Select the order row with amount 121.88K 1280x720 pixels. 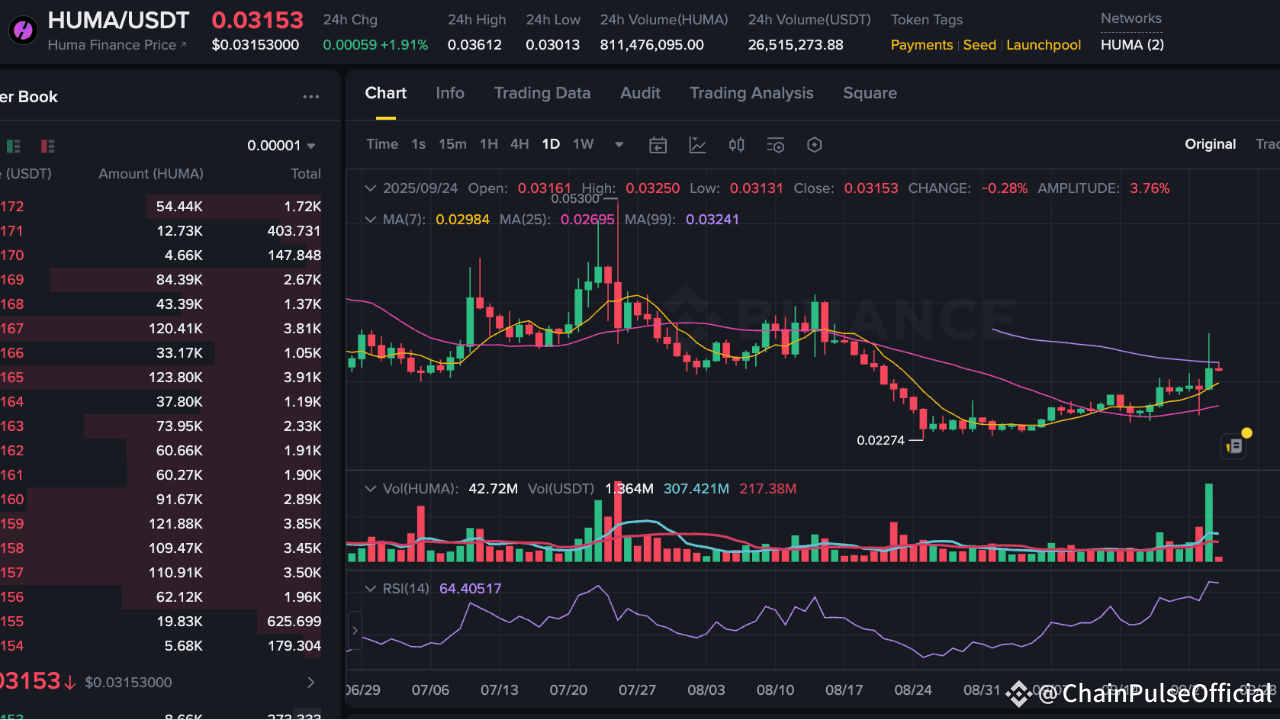point(160,524)
